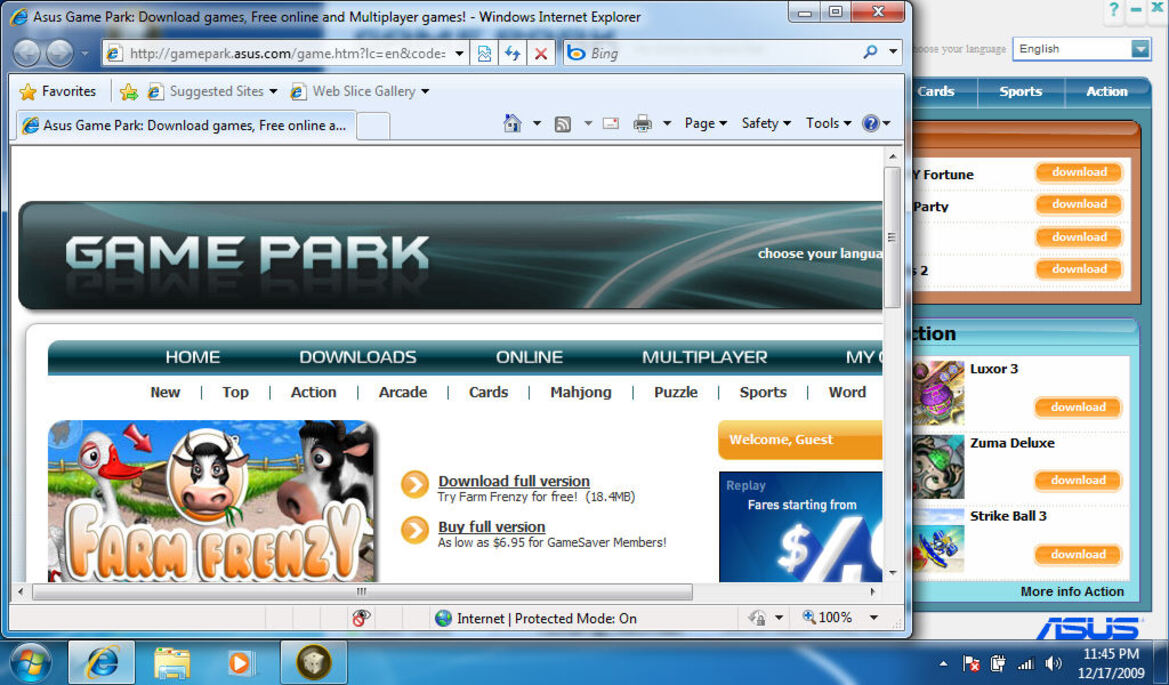The width and height of the screenshot is (1169, 685).
Task: Click the scroll down arrow of page
Action: (x=892, y=573)
